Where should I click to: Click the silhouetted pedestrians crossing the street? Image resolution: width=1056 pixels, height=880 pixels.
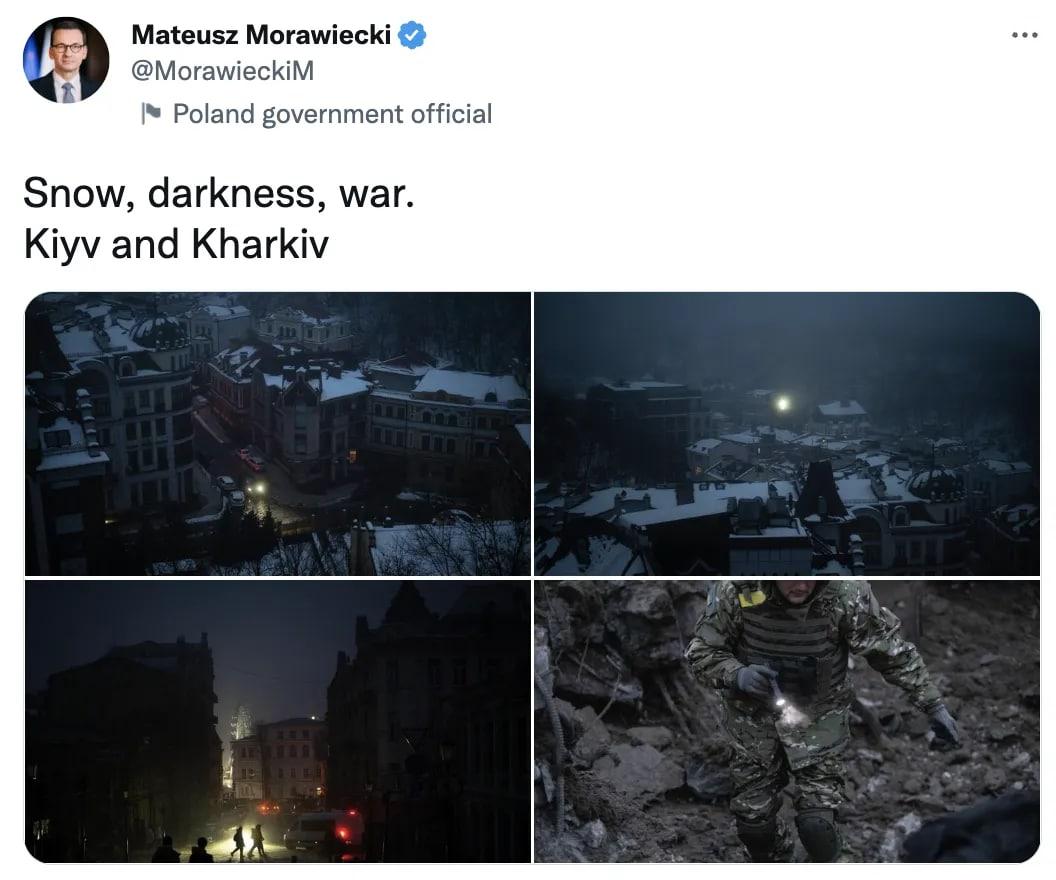pos(248,842)
